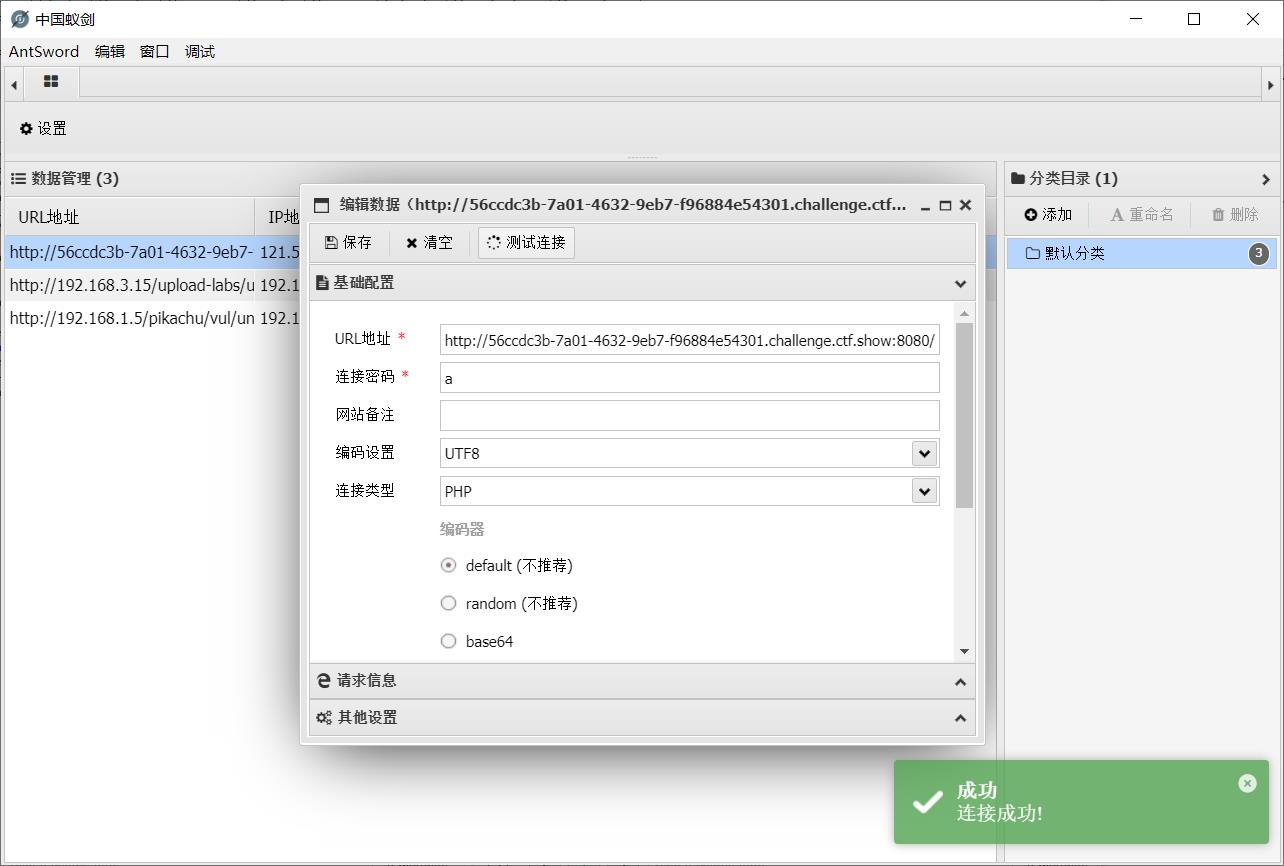
Task: Open the encoding UTF8 dropdown
Action: coord(924,453)
